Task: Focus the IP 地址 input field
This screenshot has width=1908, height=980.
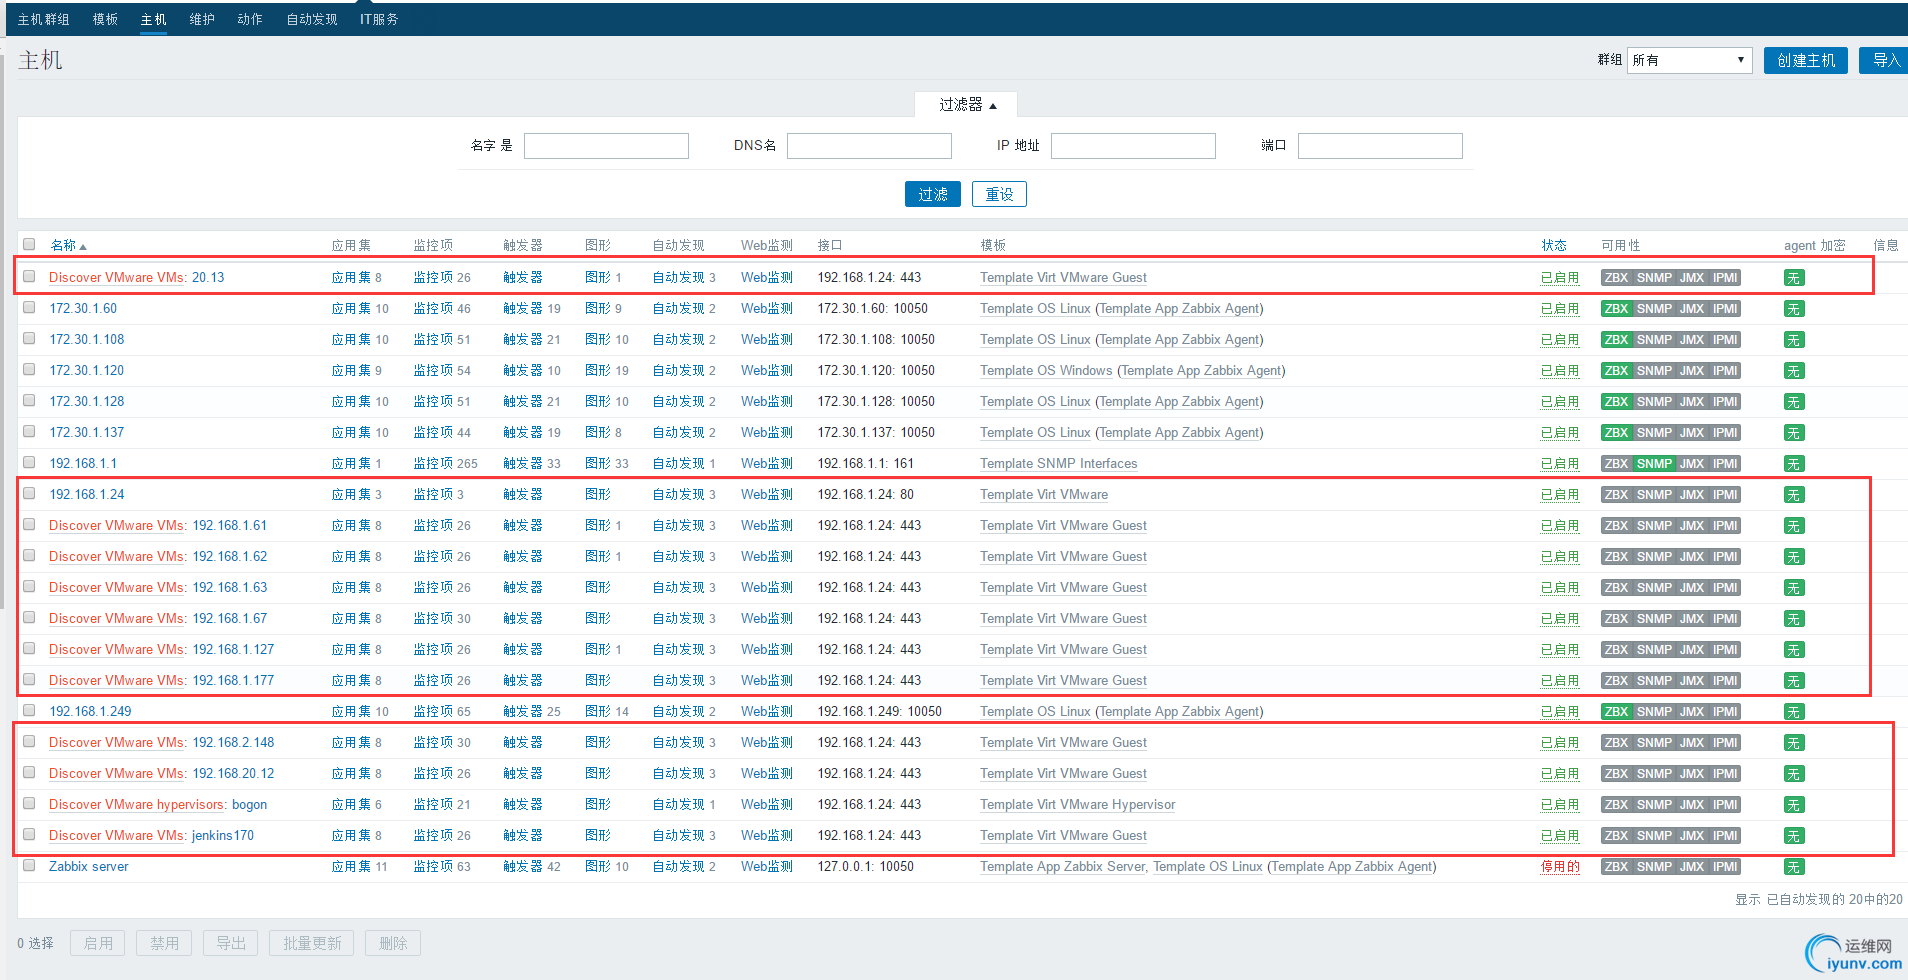Action: click(1133, 146)
